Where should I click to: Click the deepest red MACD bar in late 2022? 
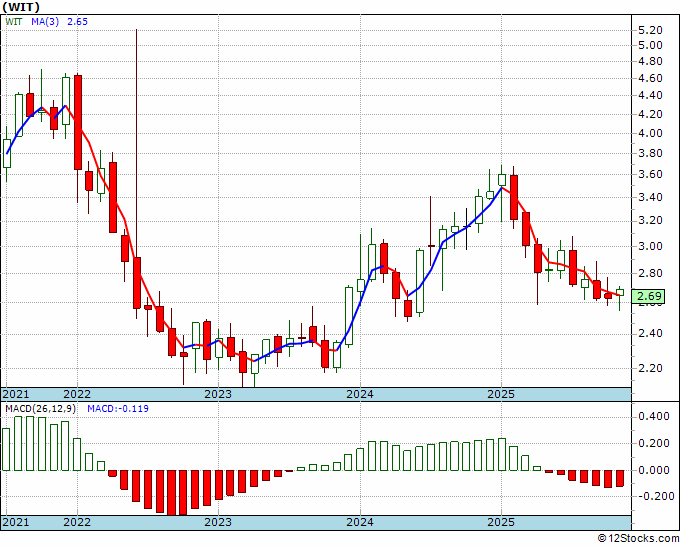172,493
